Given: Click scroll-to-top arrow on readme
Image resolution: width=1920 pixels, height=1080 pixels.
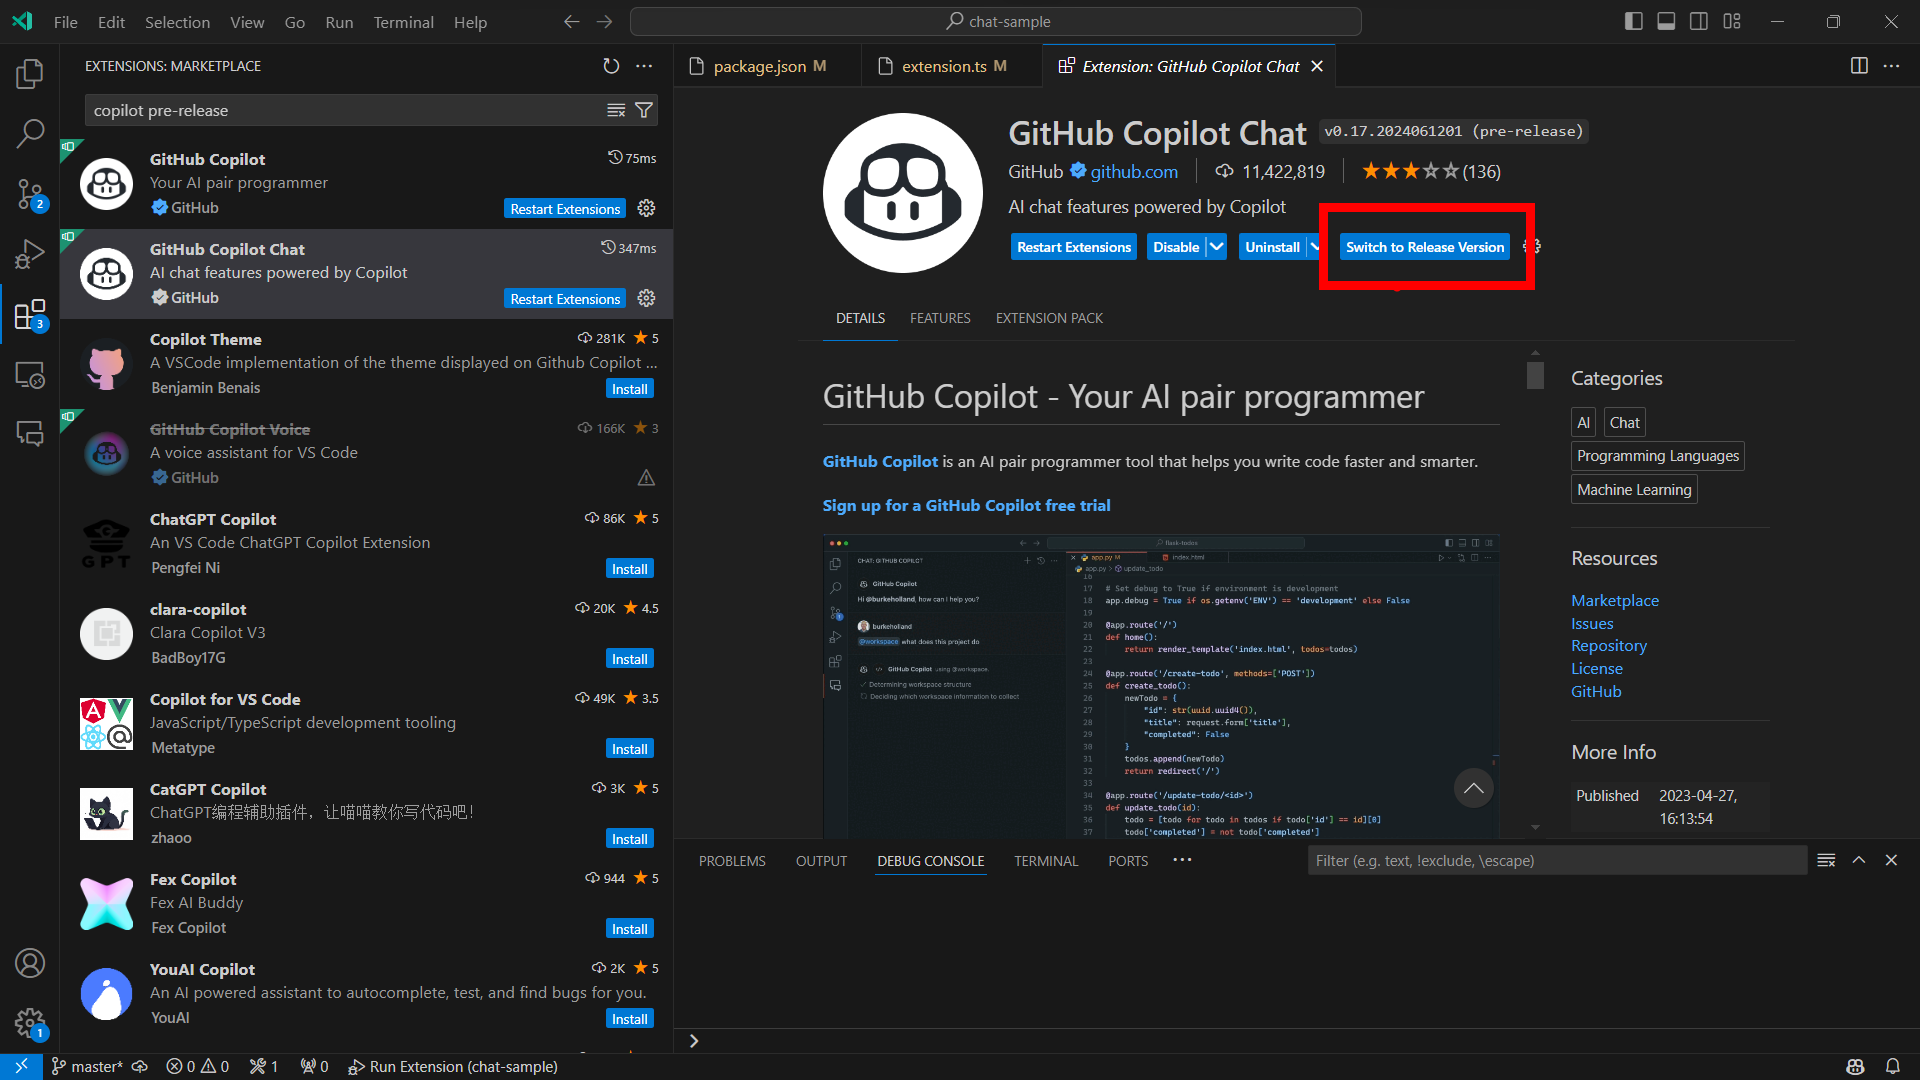Looking at the screenshot, I should [x=1473, y=788].
